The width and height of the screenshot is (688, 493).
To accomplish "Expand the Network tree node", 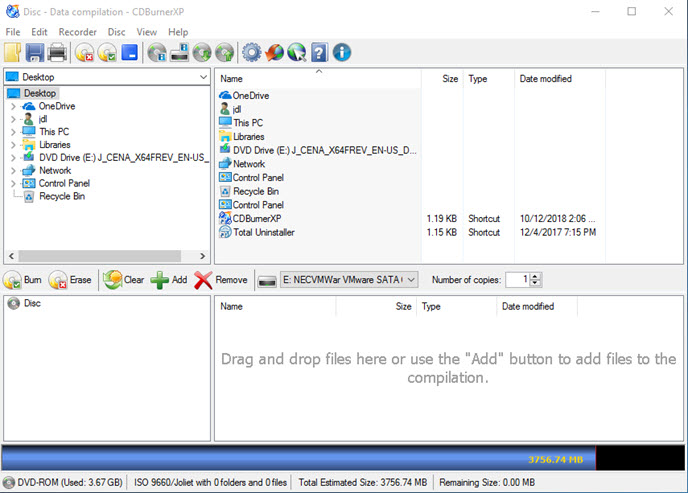I will tap(13, 171).
